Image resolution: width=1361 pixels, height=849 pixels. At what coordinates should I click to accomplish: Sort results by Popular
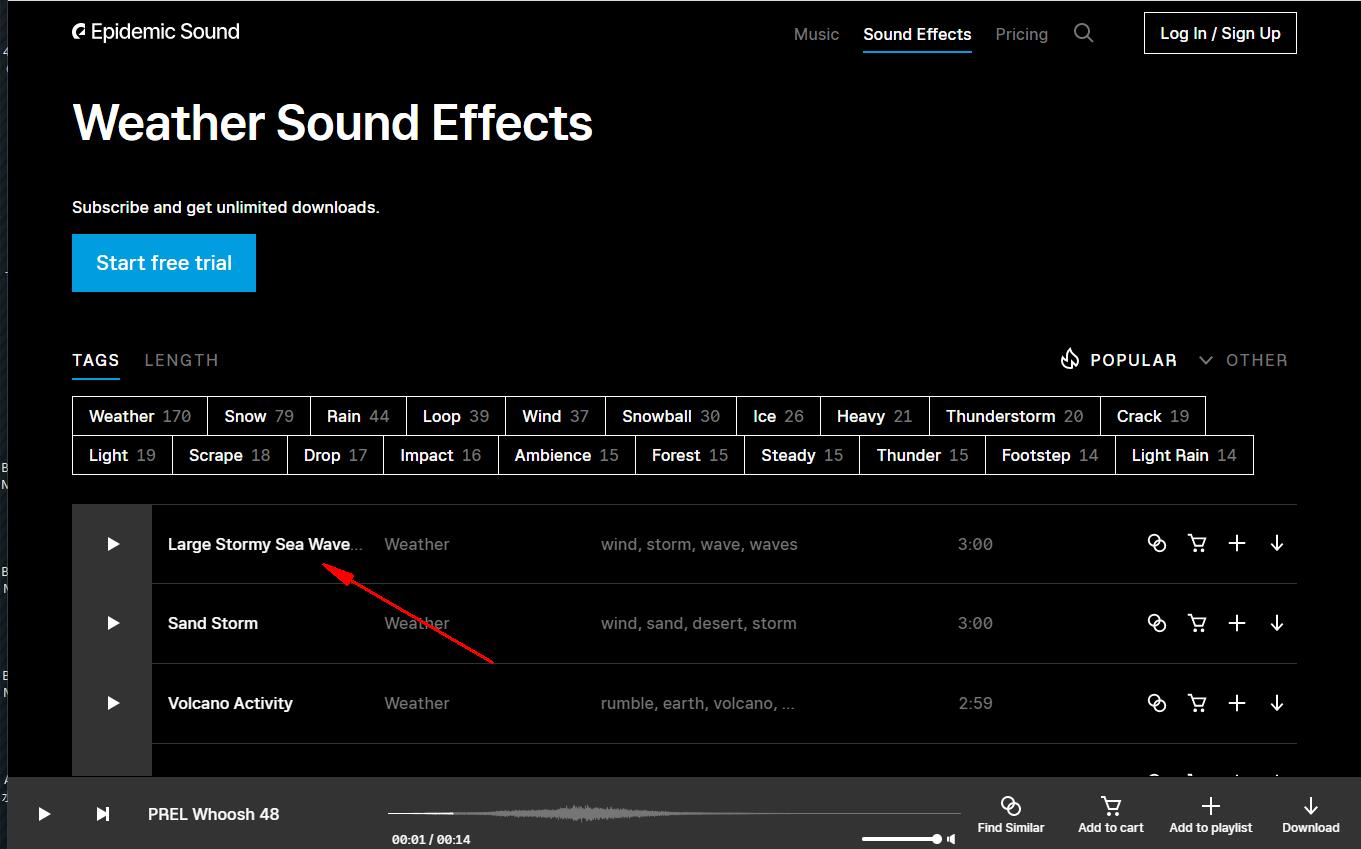click(1119, 360)
